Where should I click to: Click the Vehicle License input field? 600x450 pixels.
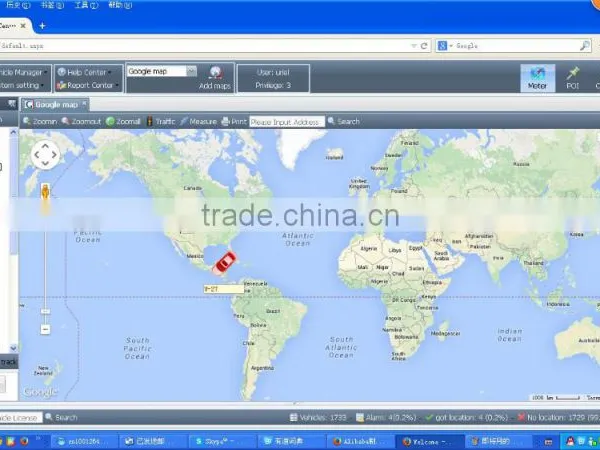[20, 418]
